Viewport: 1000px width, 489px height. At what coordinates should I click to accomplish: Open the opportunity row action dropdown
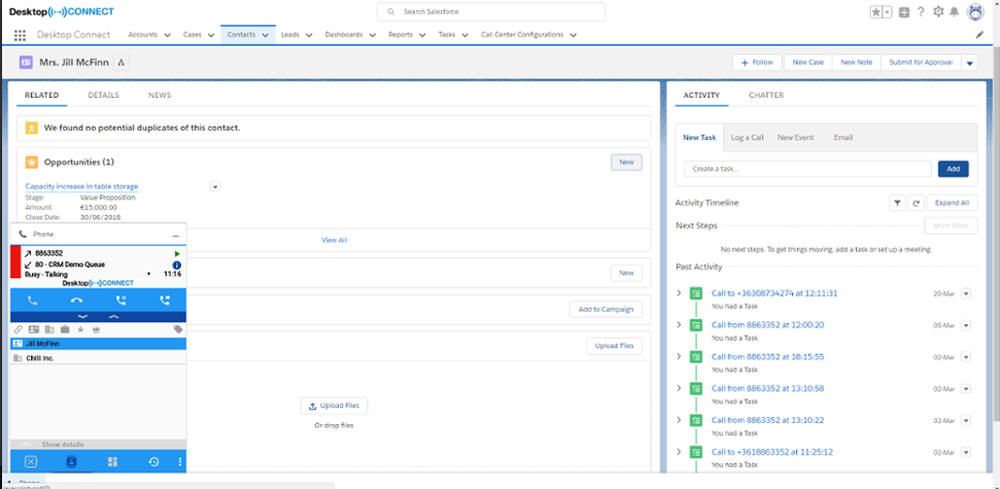click(x=215, y=186)
